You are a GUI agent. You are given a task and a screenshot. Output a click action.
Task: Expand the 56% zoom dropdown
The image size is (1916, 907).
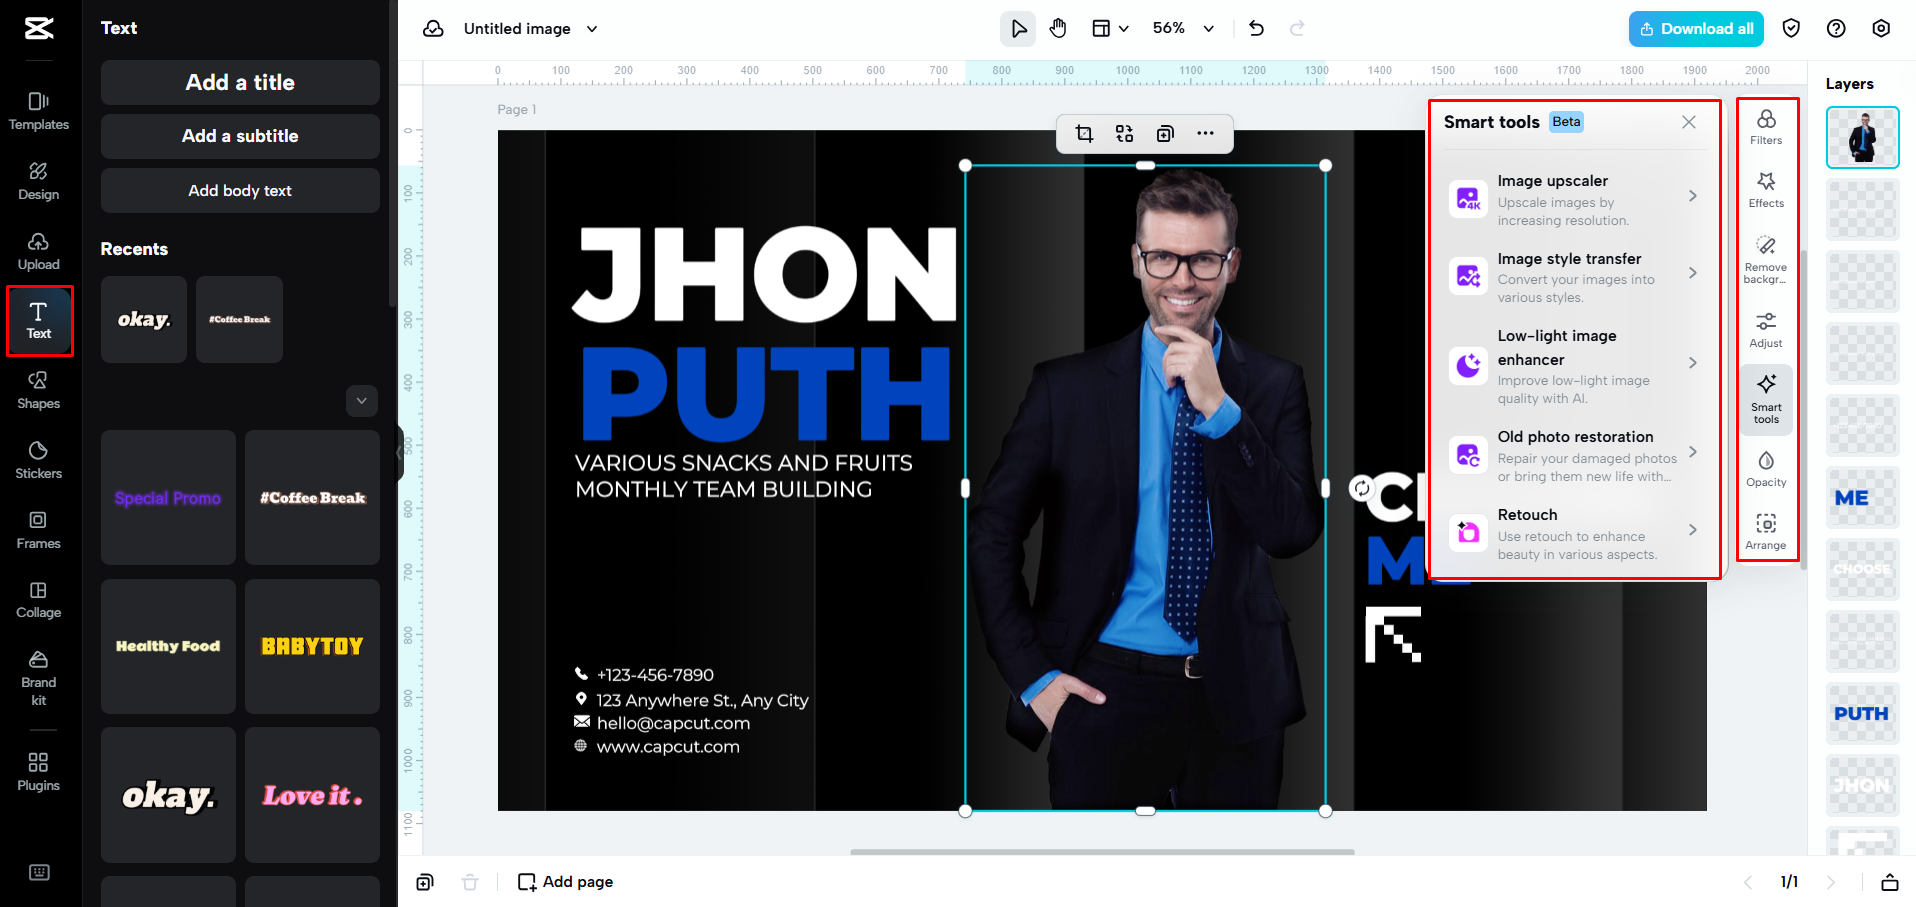point(1208,29)
